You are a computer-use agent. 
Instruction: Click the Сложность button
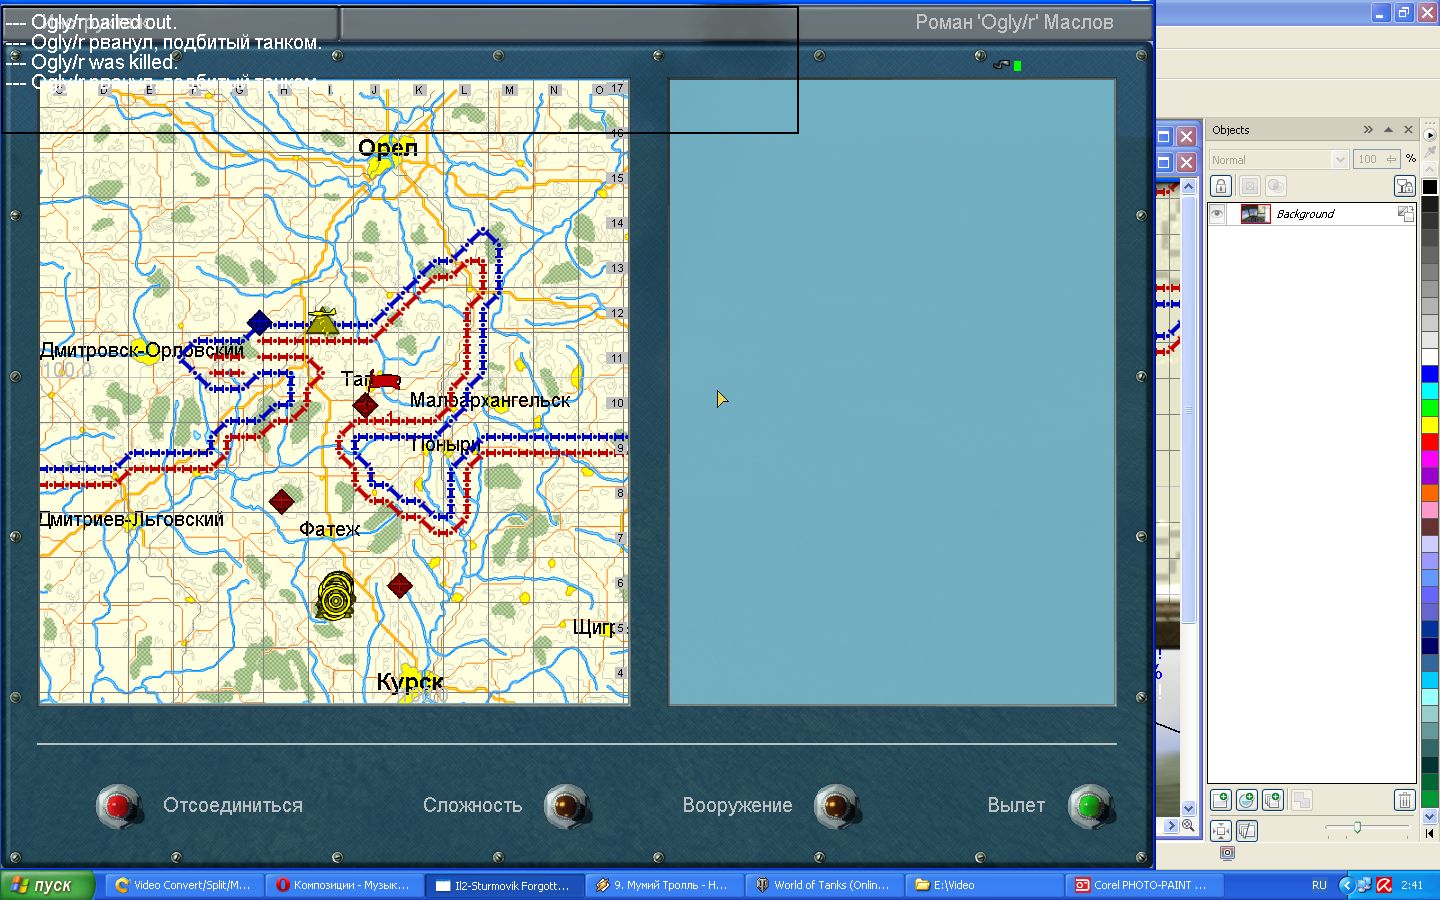[567, 806]
